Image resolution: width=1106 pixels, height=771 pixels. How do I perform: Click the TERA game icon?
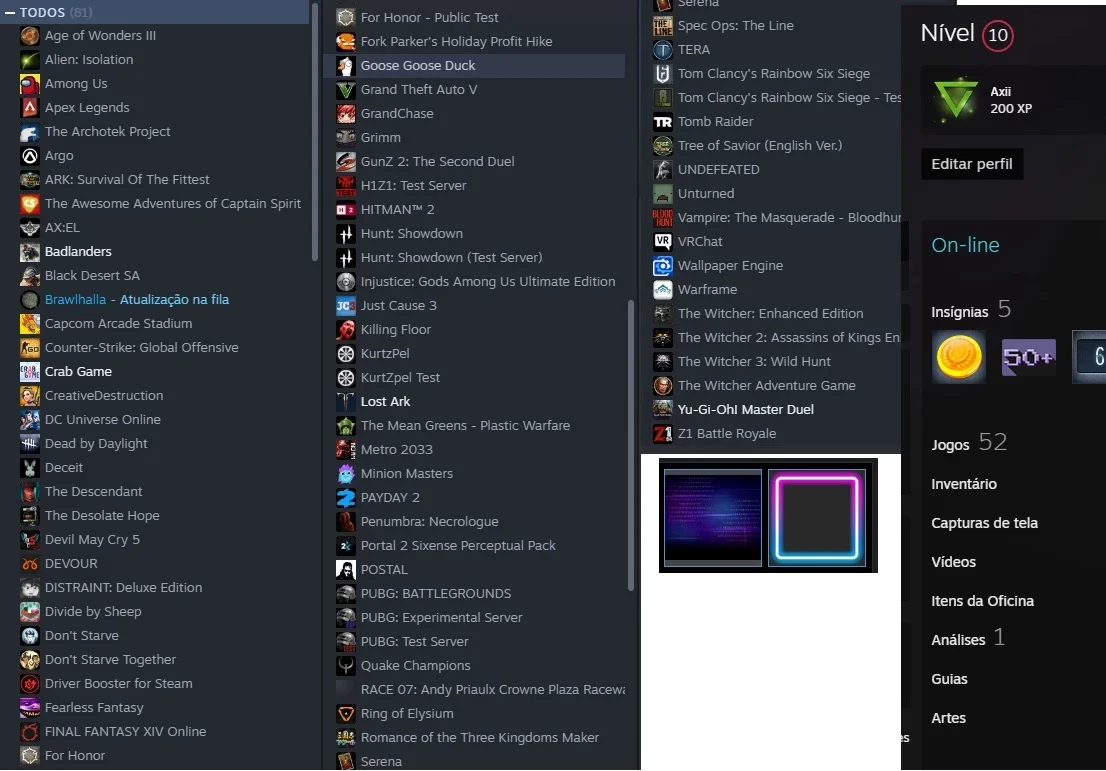[662, 49]
